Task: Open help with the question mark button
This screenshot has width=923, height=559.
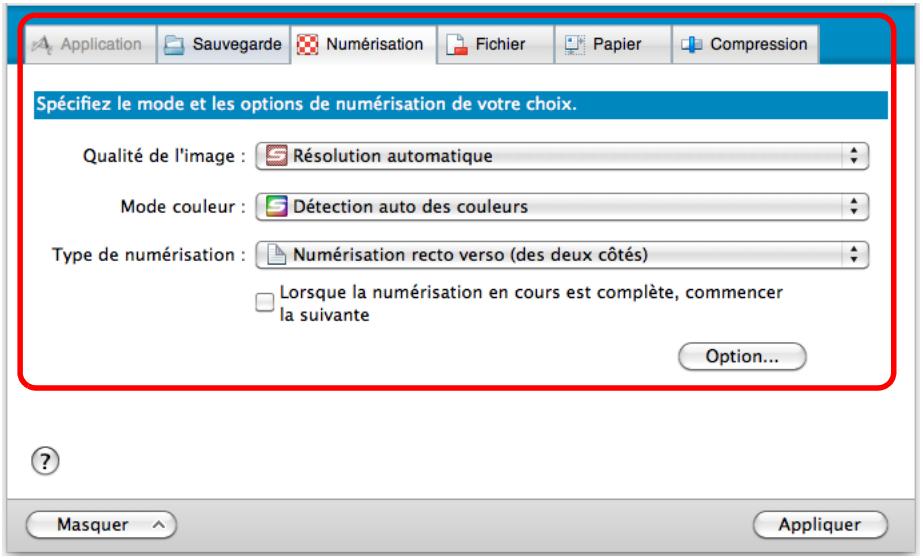Action: click(x=45, y=461)
